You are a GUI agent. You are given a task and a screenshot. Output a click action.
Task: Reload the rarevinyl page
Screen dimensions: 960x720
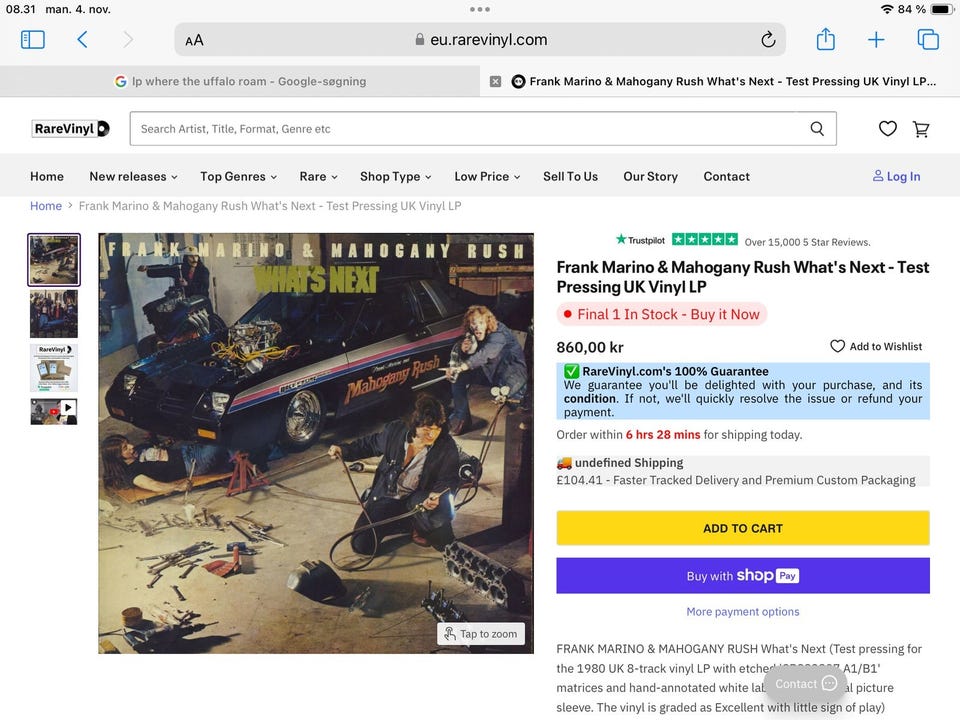tap(768, 40)
